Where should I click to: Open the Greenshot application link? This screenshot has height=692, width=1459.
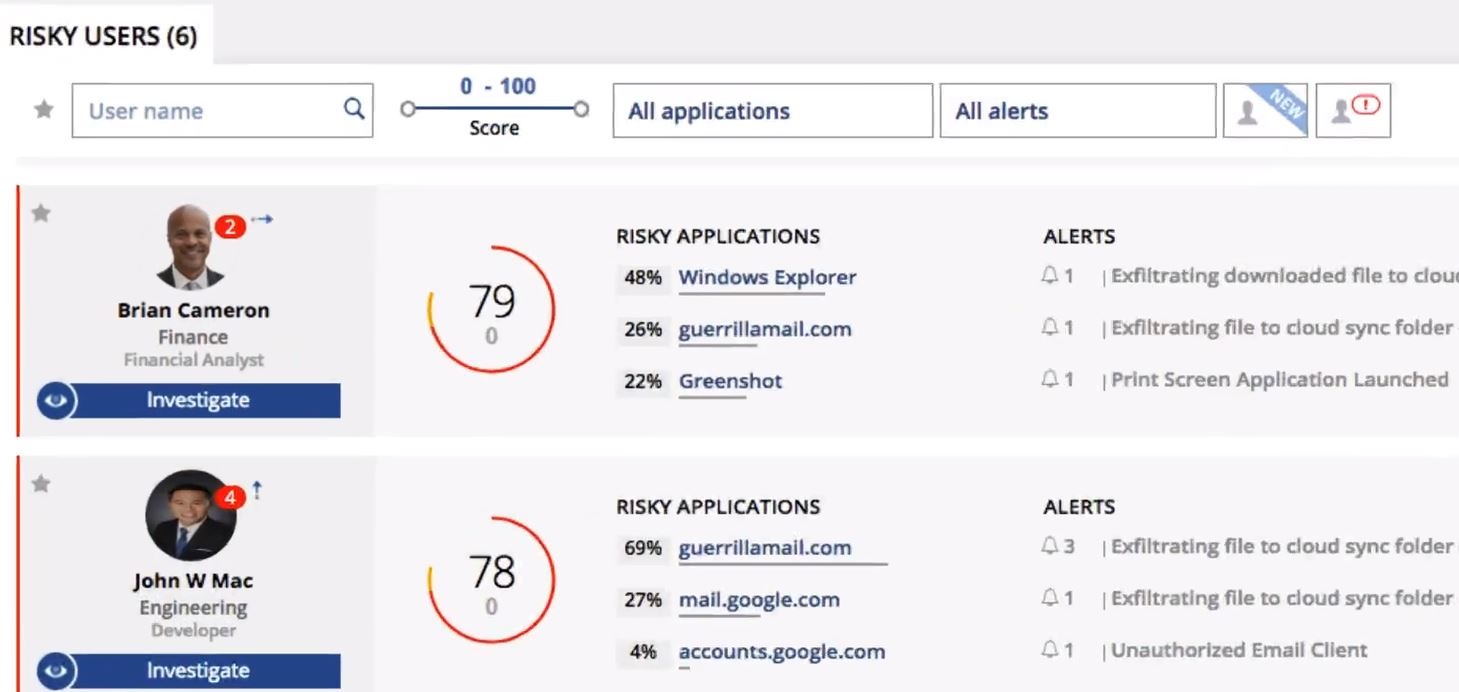pyautogui.click(x=730, y=381)
